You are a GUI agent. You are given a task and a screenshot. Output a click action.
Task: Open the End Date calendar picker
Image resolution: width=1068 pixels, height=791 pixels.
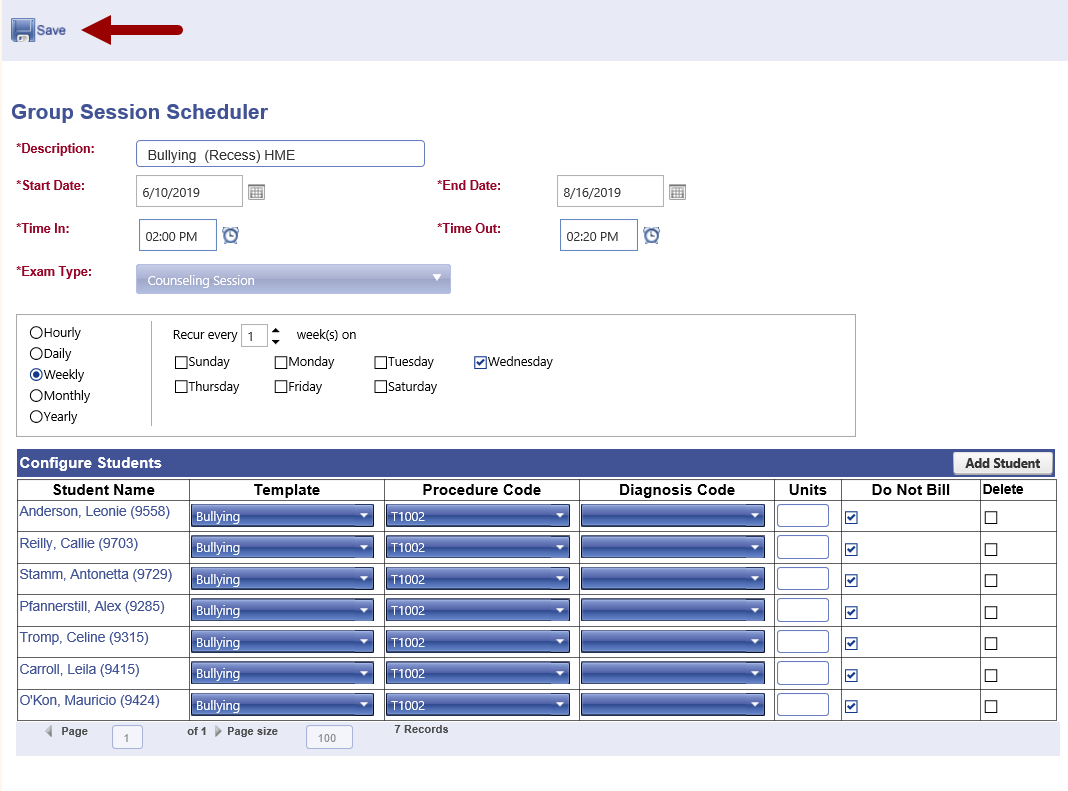tap(677, 191)
